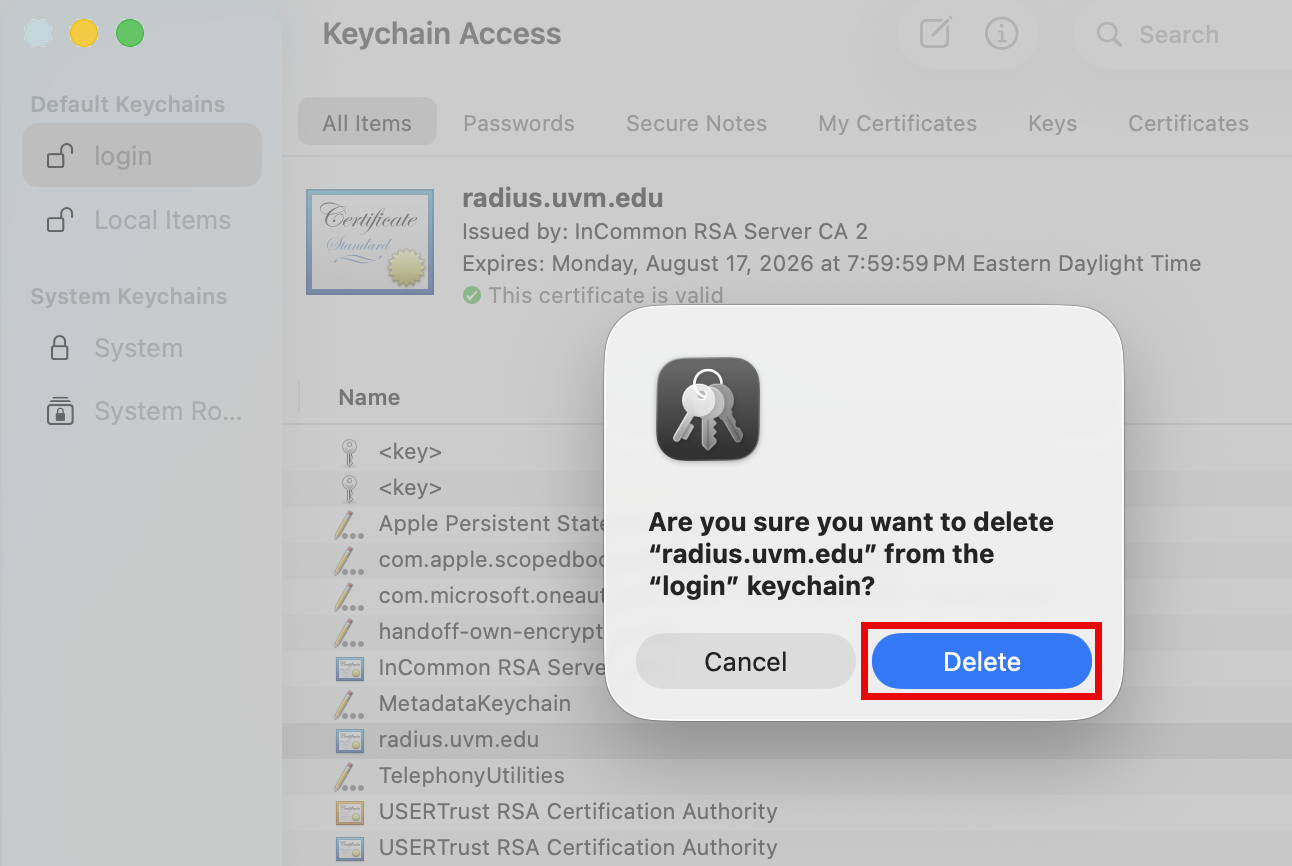1292x866 pixels.
Task: Click the certificate icon beside radius.uvm.edu row
Action: (349, 739)
